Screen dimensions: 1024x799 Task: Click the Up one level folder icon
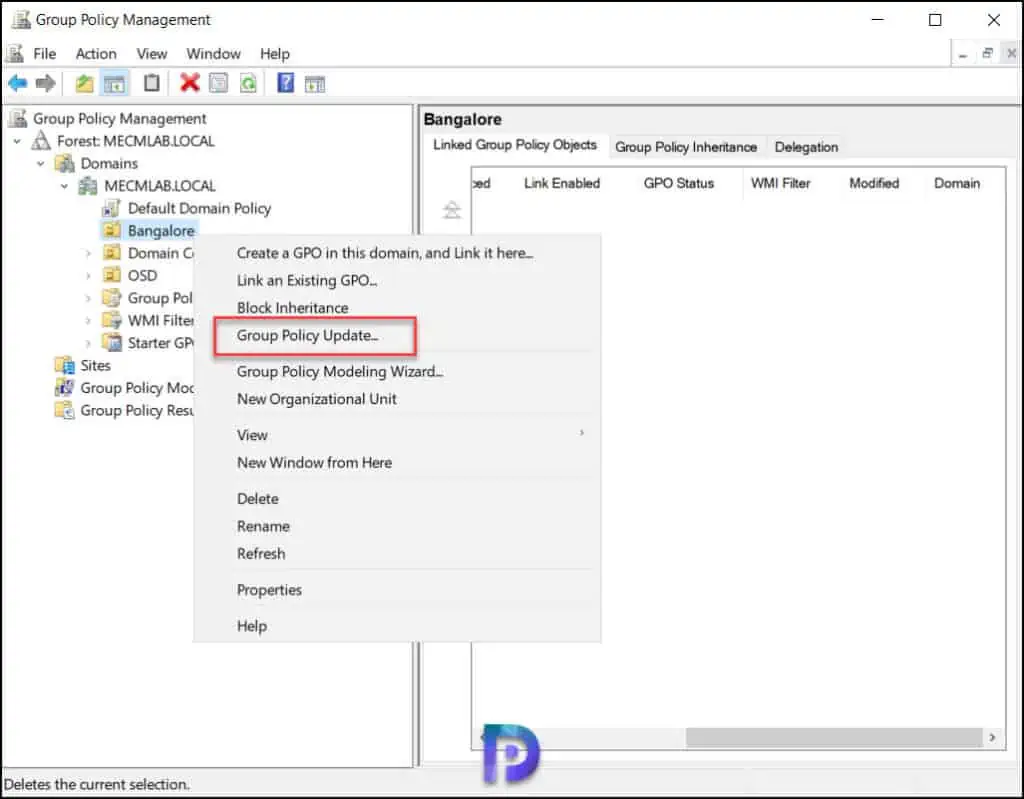point(84,83)
